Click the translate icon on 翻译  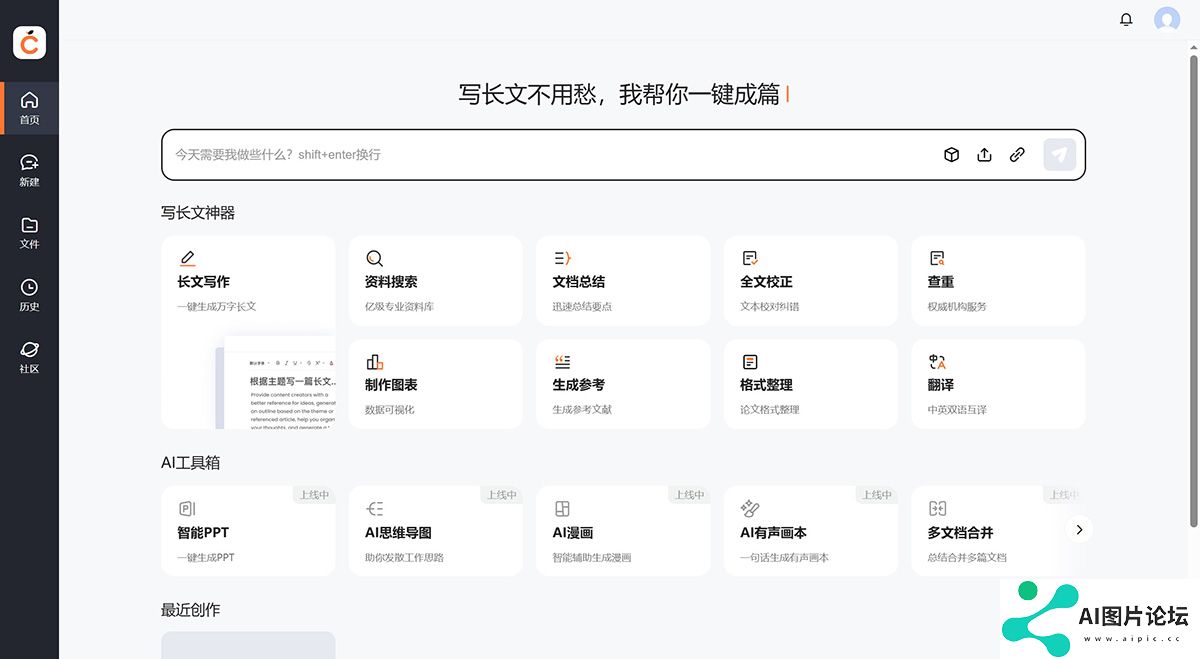point(937,361)
